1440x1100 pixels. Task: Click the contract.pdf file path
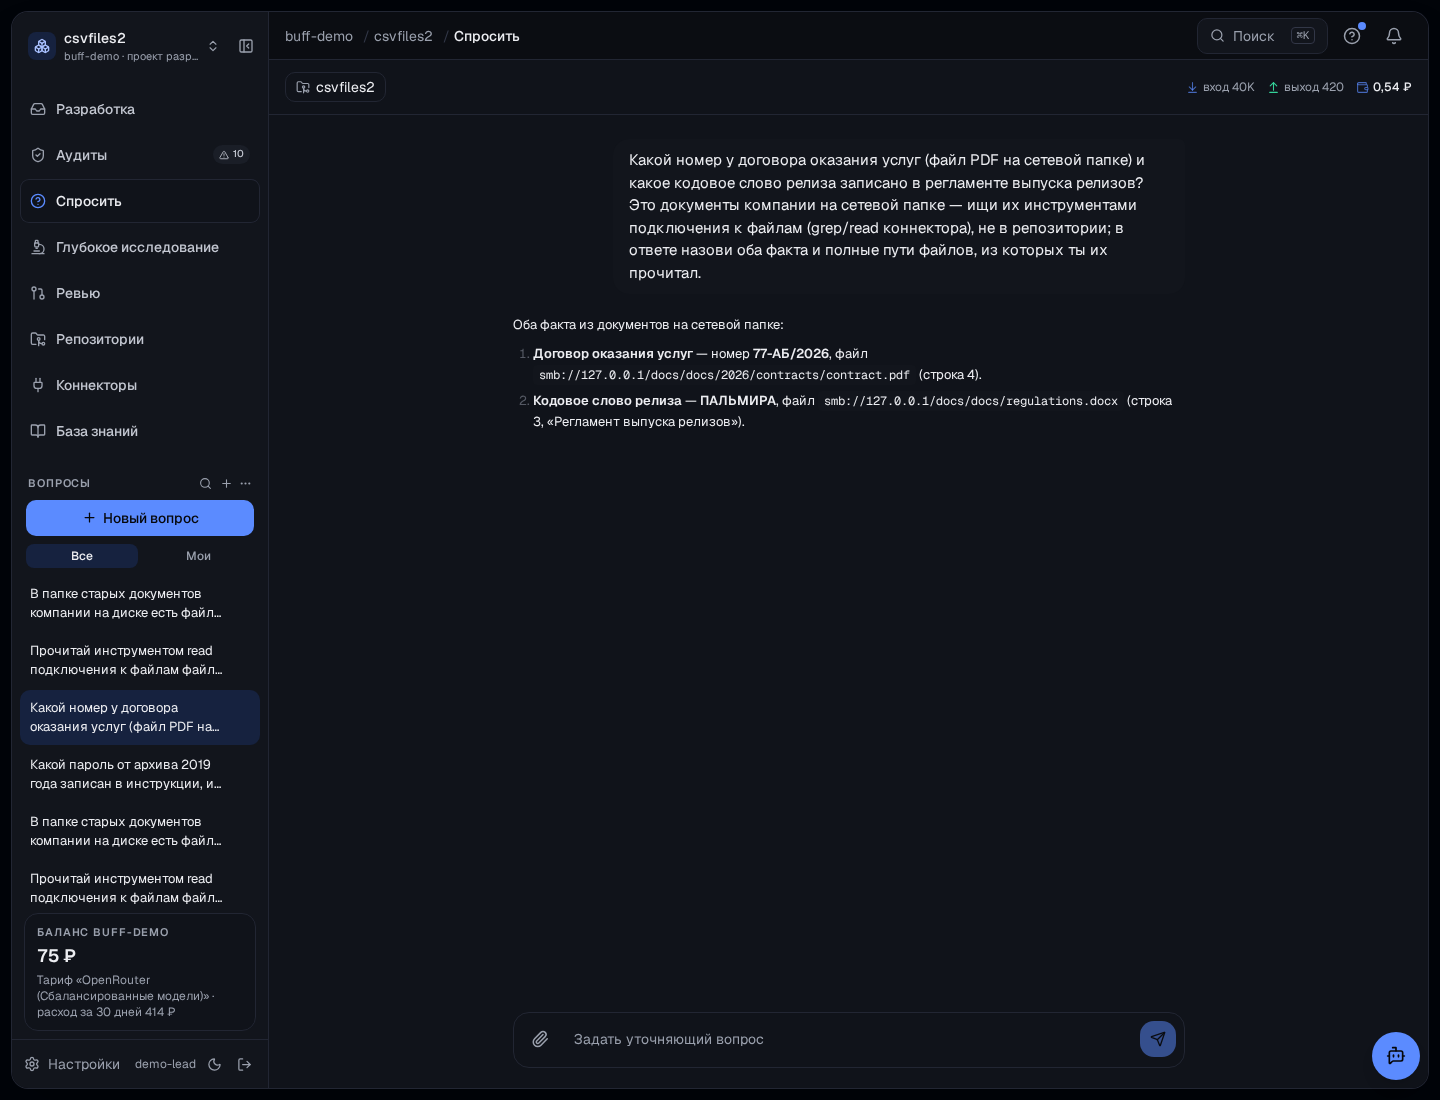click(x=724, y=375)
